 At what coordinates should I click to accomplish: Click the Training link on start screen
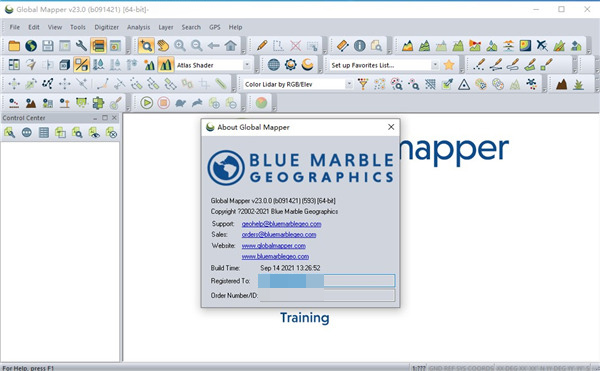coord(305,318)
